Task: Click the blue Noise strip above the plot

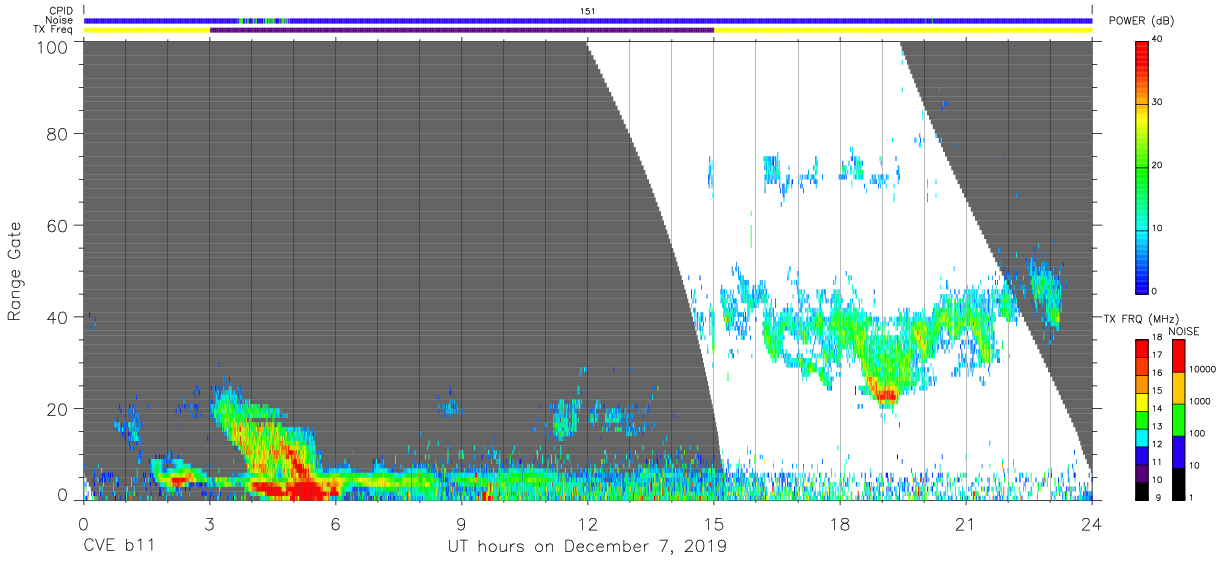Action: [588, 20]
